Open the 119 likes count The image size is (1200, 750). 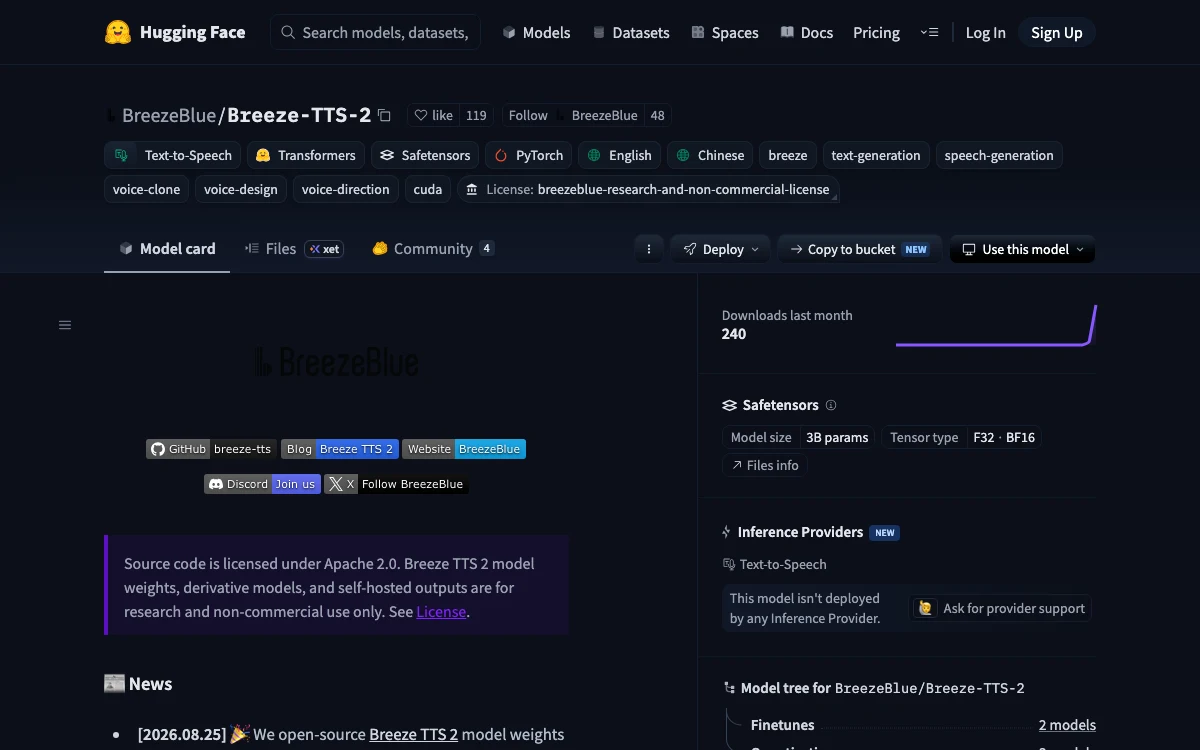(476, 115)
